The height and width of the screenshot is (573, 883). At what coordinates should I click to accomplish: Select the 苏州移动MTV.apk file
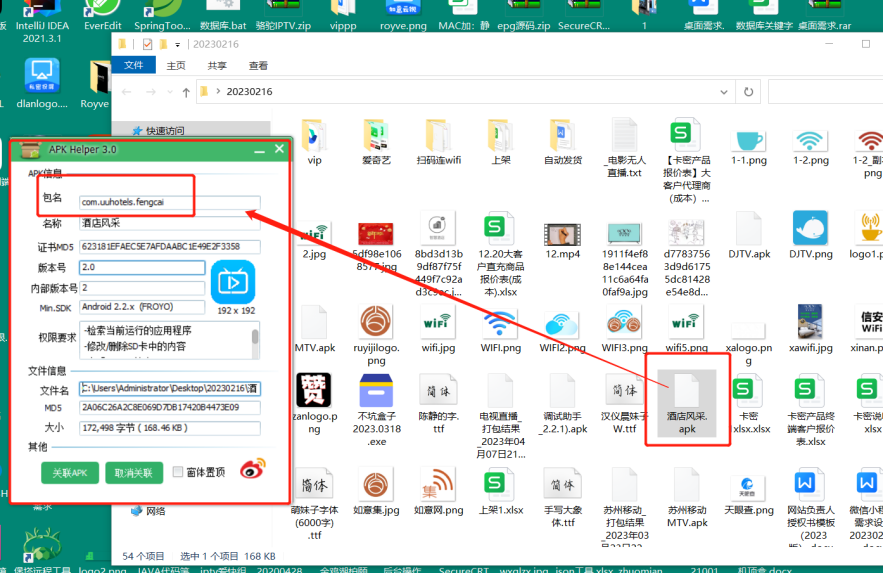[x=687, y=498]
